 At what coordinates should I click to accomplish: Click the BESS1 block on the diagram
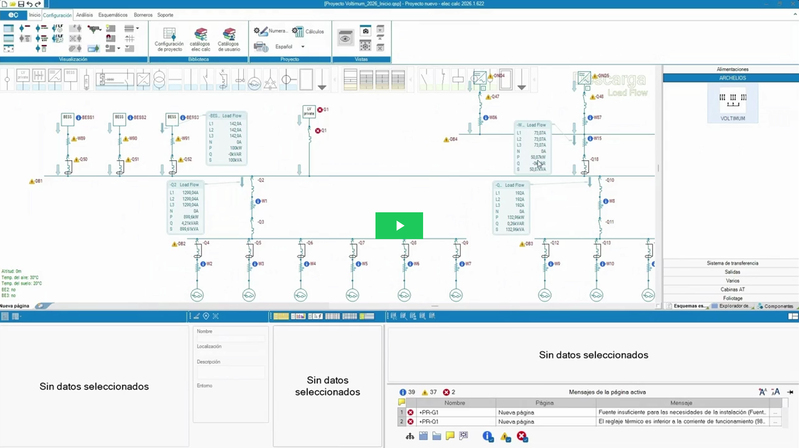point(67,118)
